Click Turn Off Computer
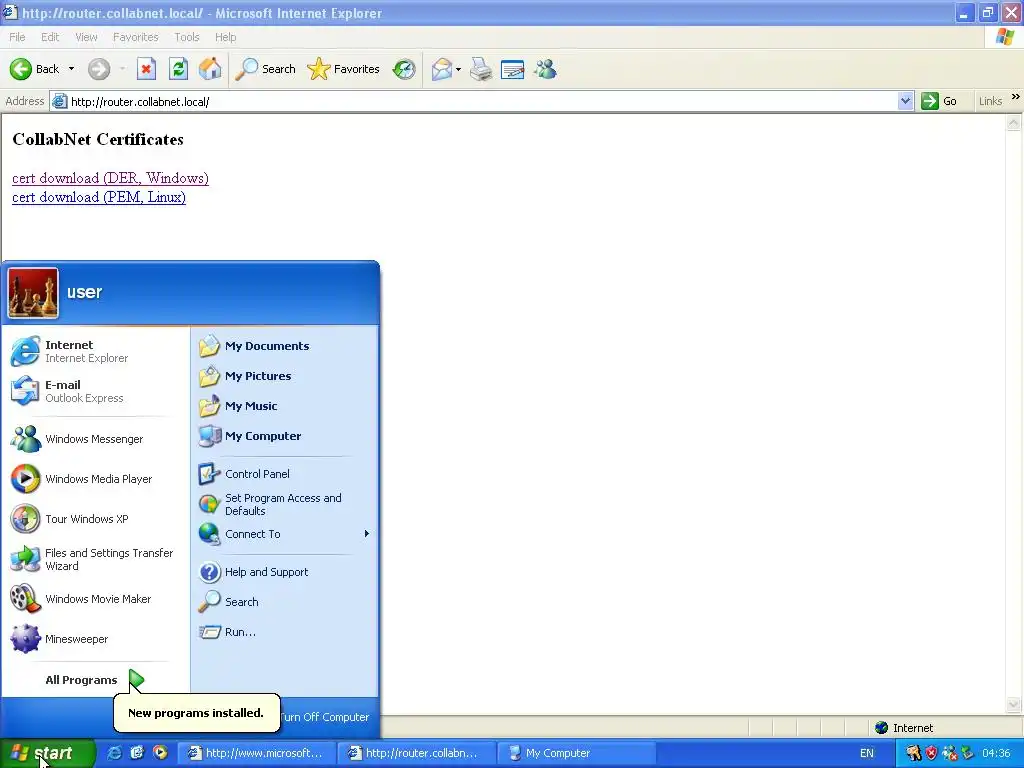The image size is (1024, 768). coord(325,717)
